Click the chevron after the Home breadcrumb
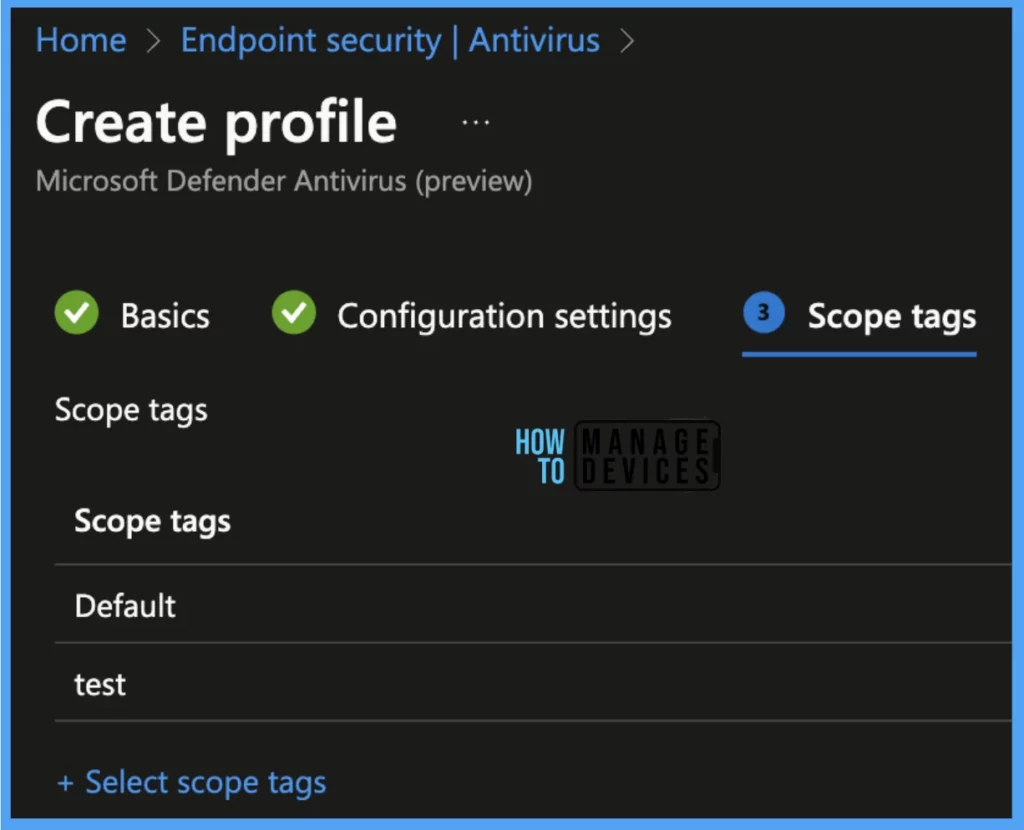 153,41
